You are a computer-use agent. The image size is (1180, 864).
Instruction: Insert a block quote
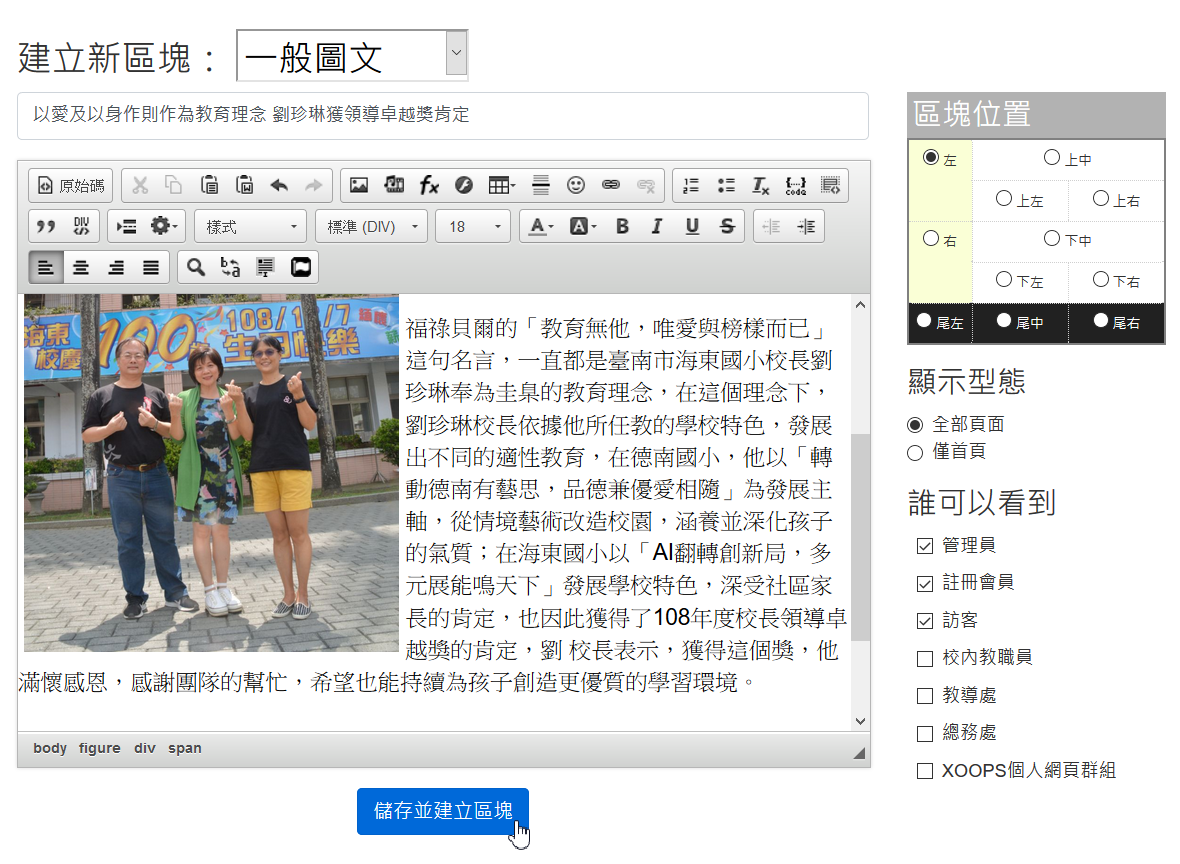coord(46,227)
